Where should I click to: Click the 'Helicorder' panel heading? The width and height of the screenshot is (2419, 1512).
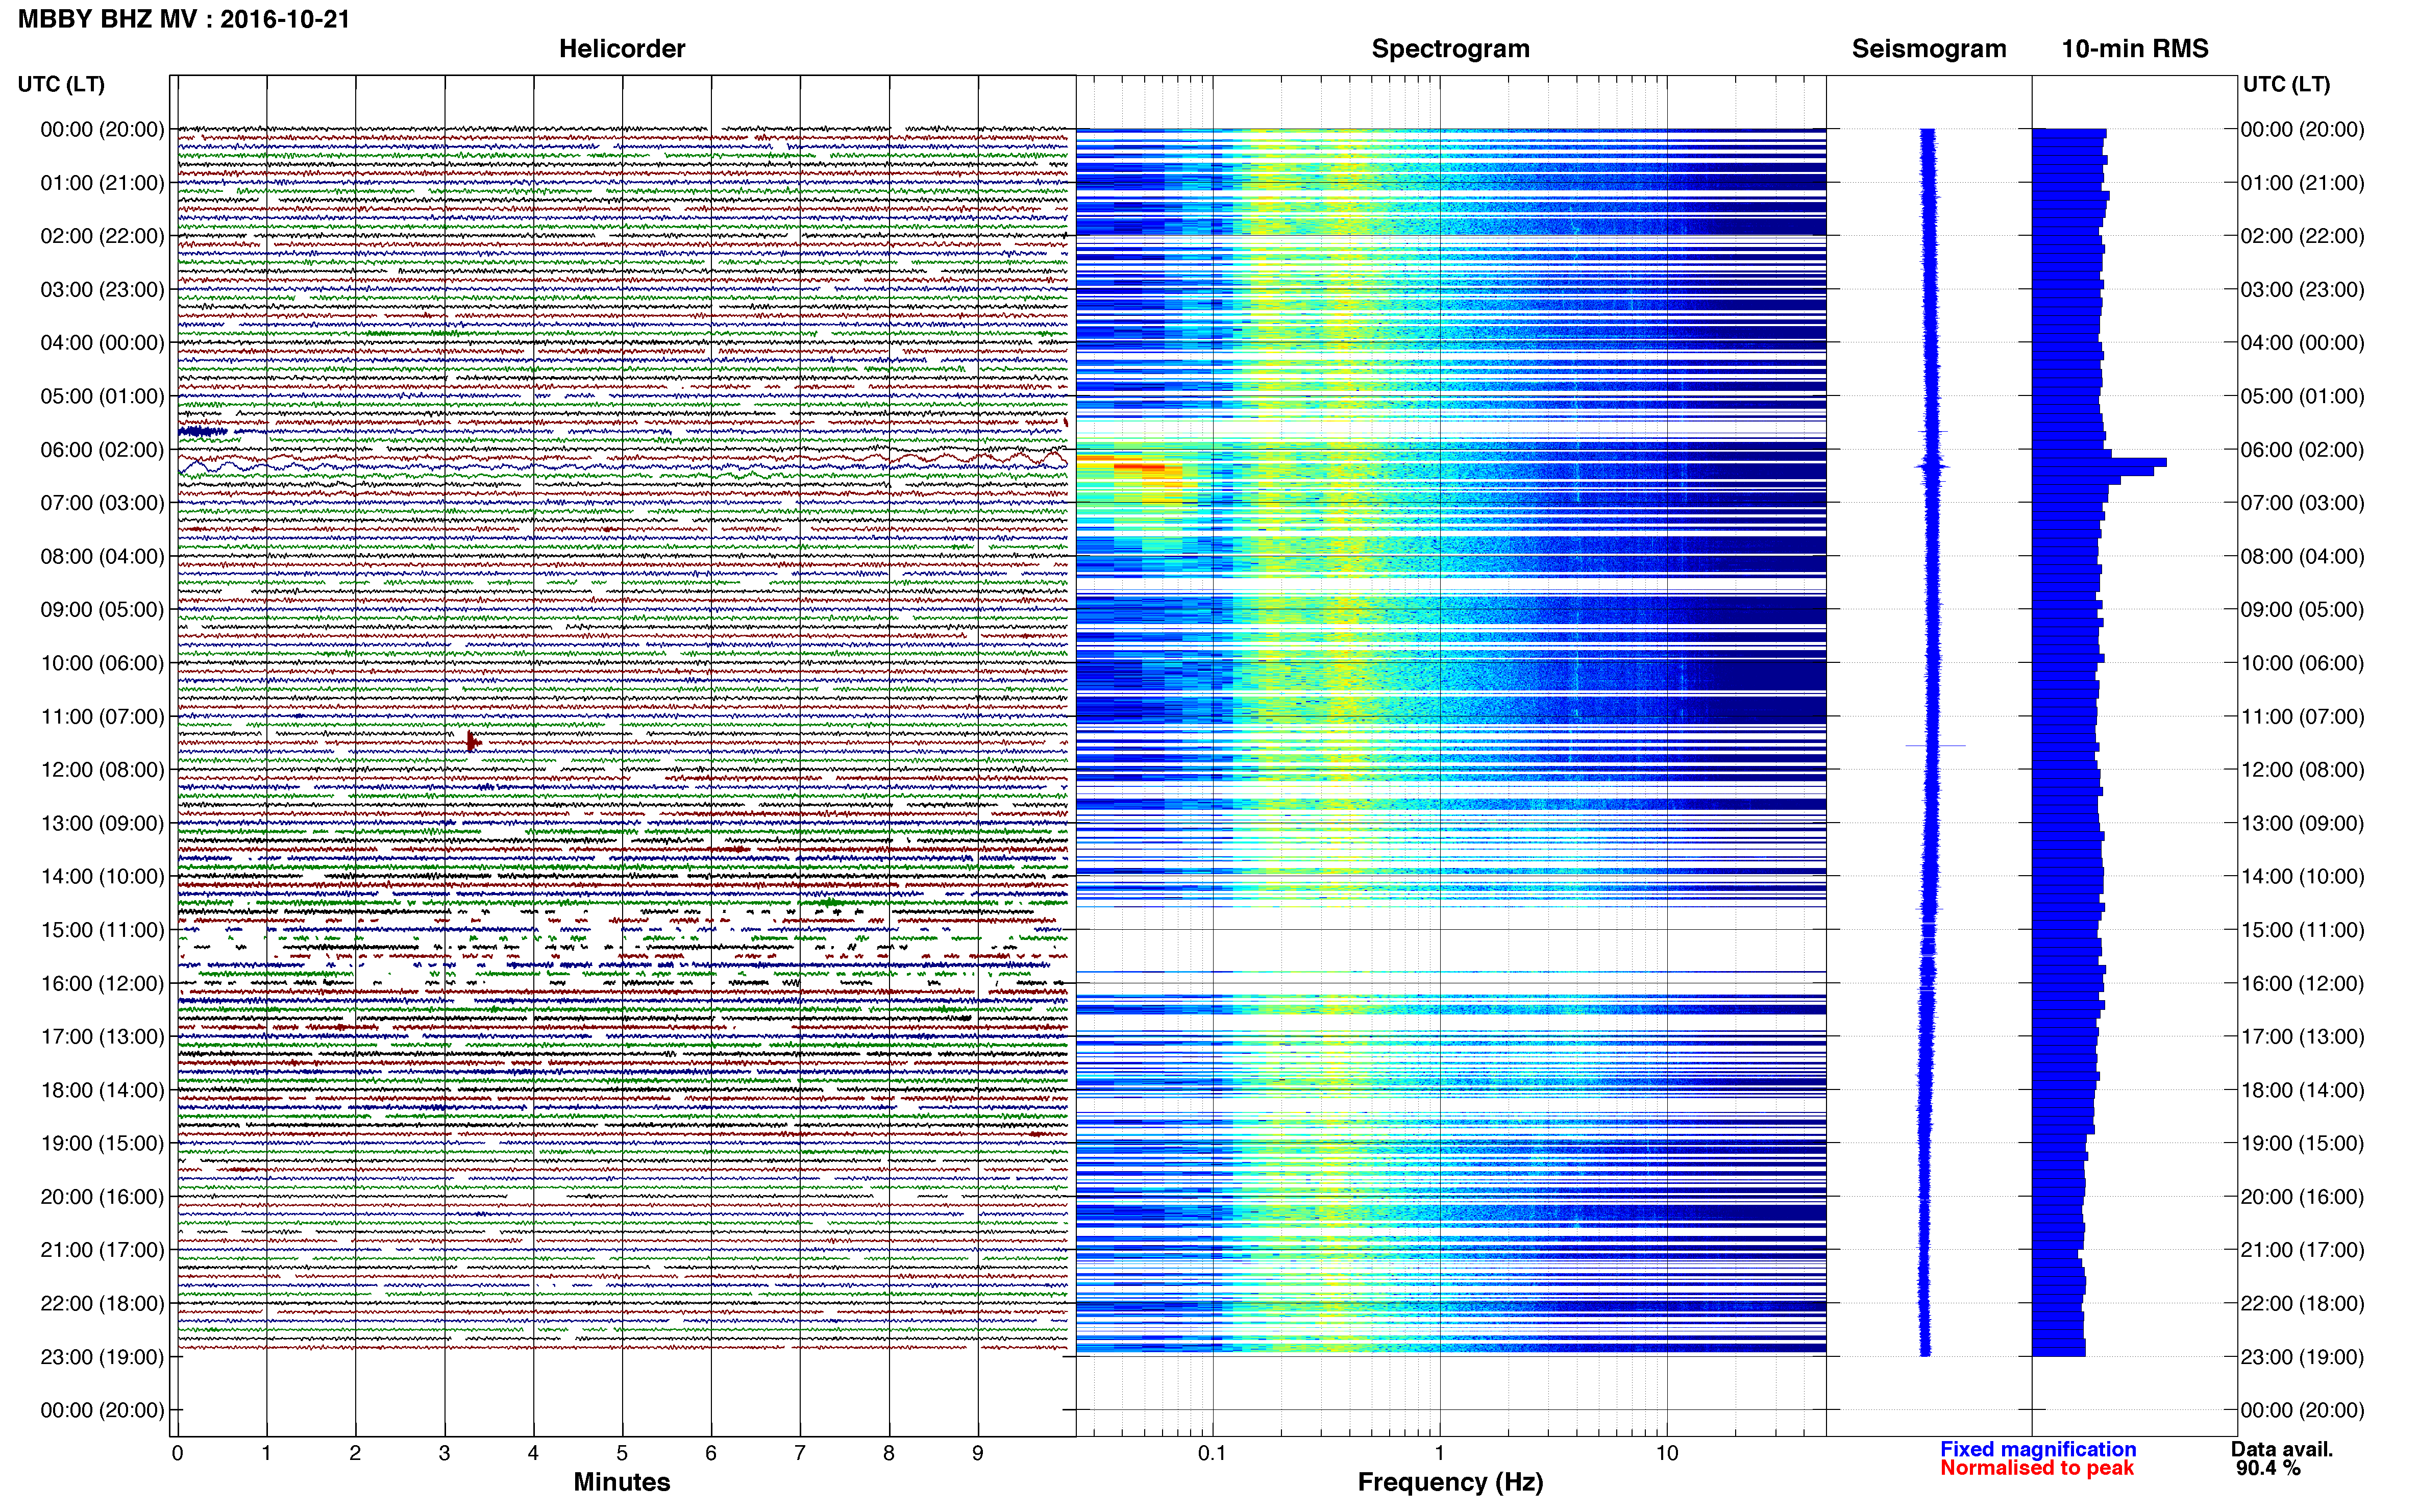point(621,49)
